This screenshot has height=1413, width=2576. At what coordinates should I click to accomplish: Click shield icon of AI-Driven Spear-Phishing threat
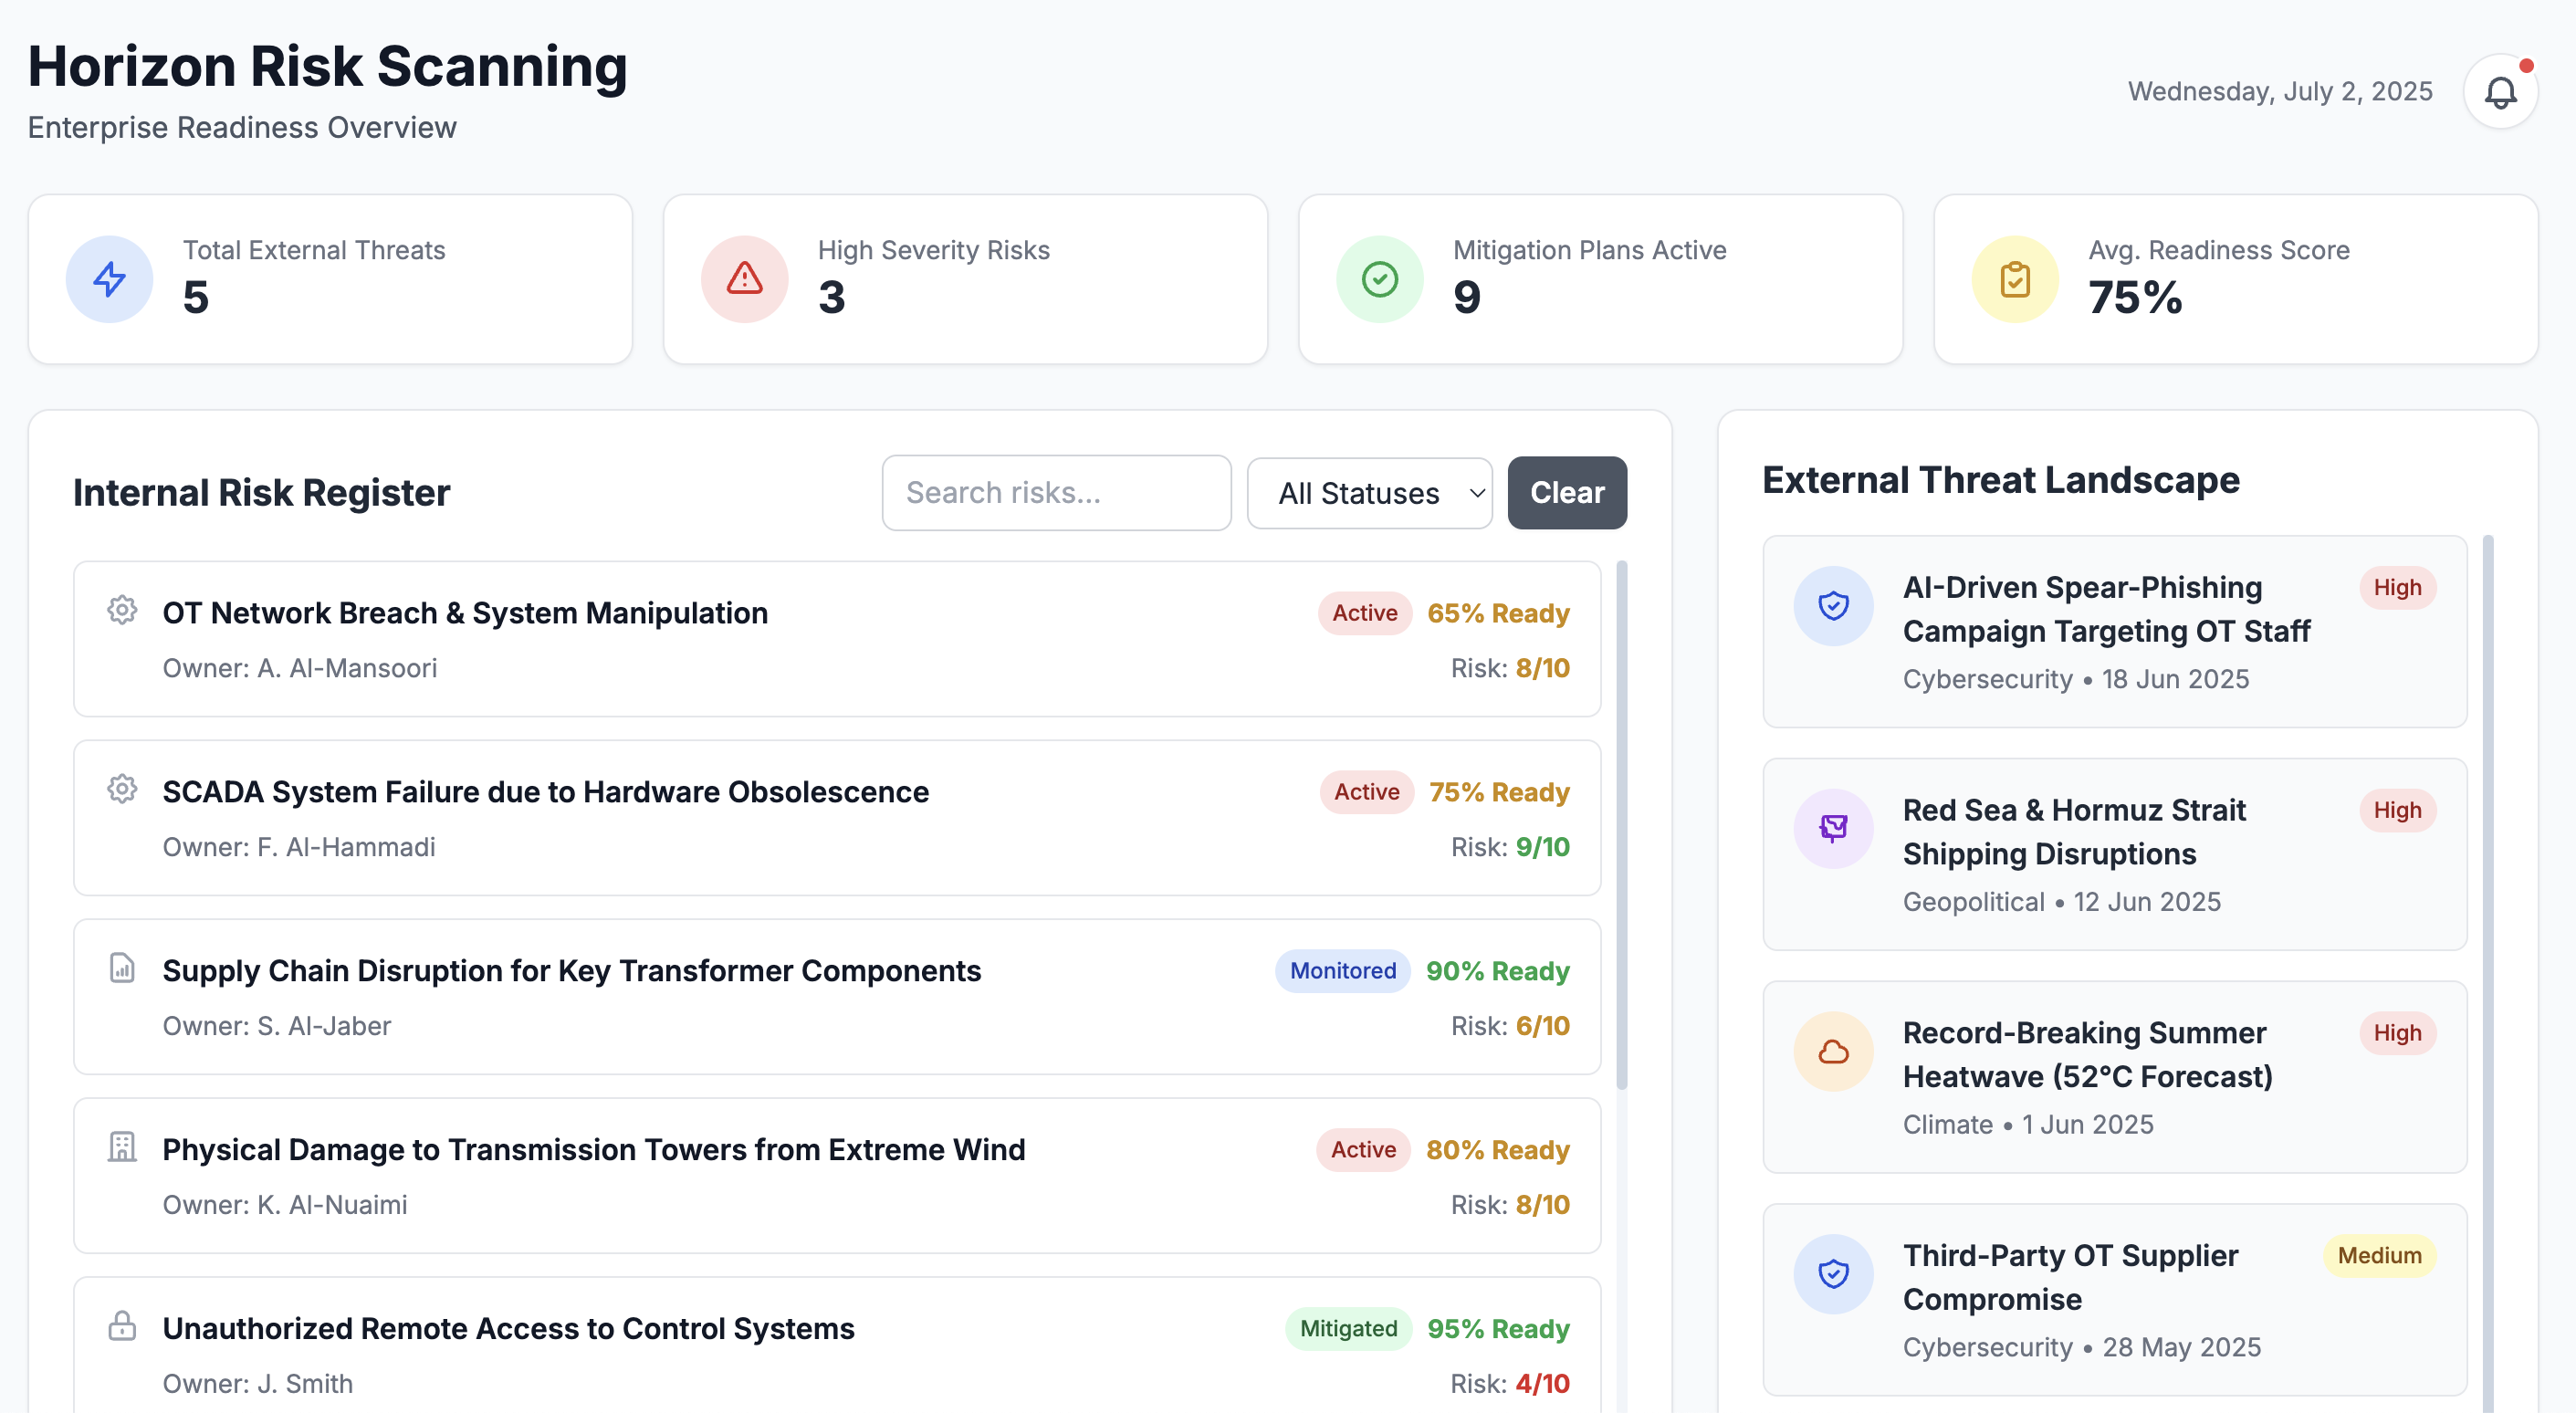(1833, 606)
